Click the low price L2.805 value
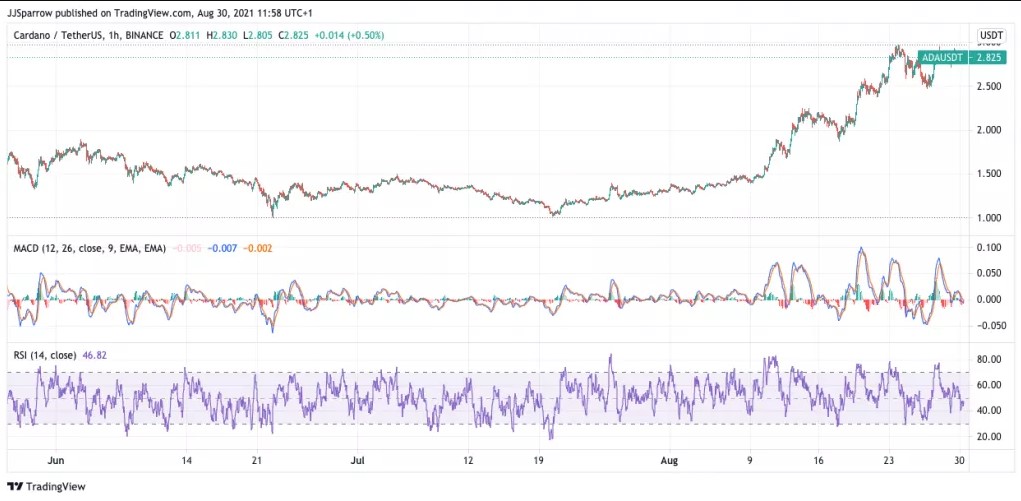The image size is (1021, 501). pos(259,35)
